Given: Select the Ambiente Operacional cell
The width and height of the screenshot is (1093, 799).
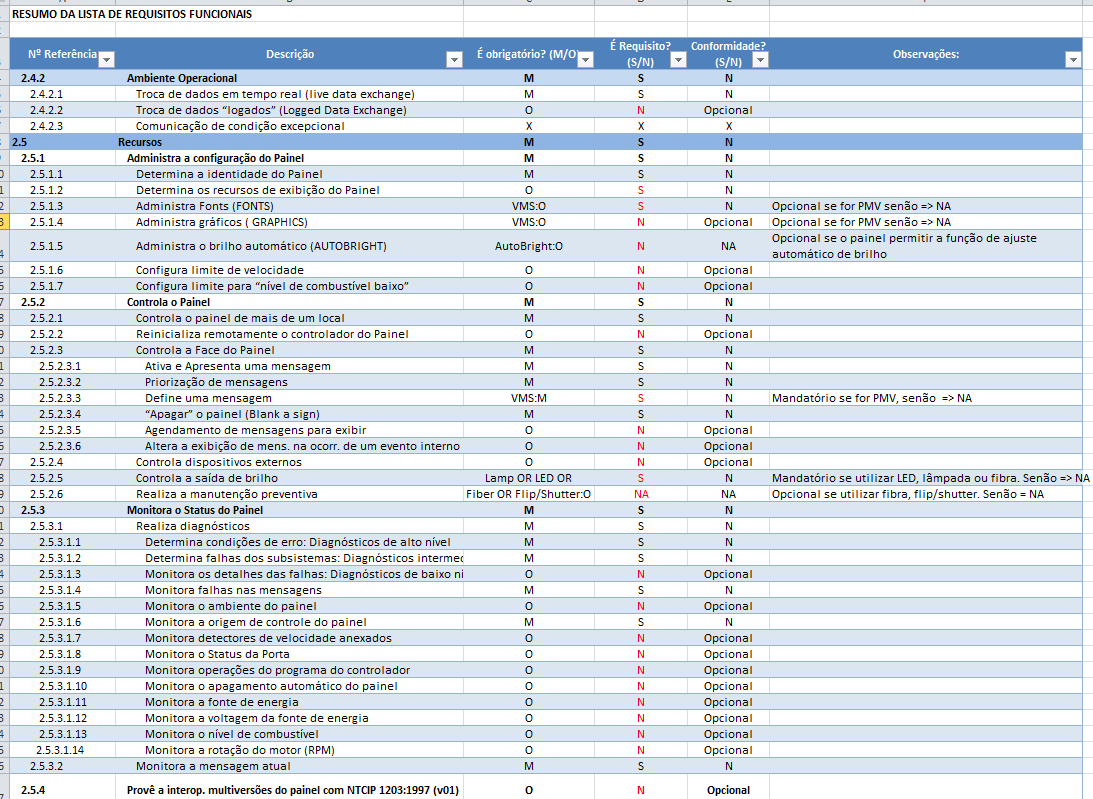Looking at the screenshot, I should [182, 78].
